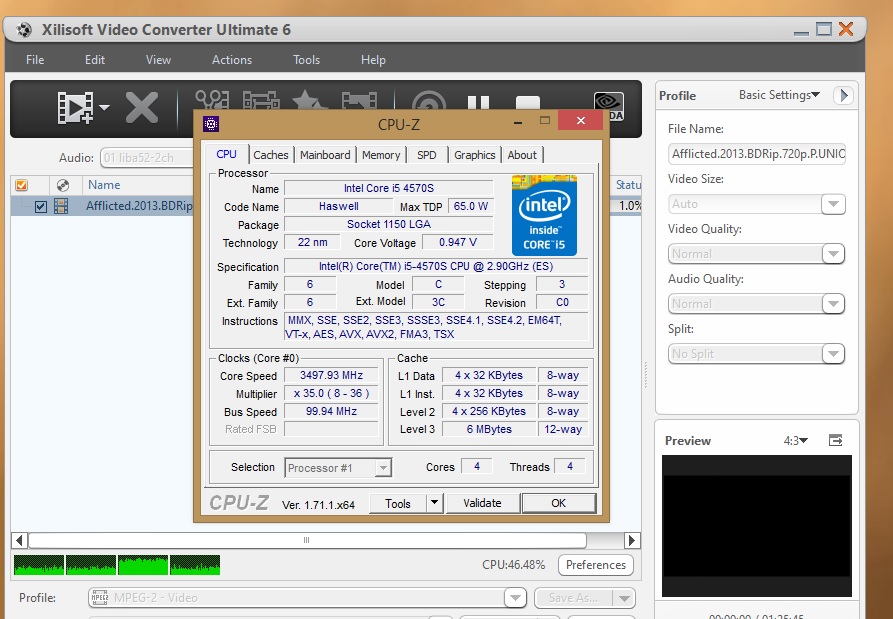Click the Xilisoft app logo icon

tap(24, 30)
